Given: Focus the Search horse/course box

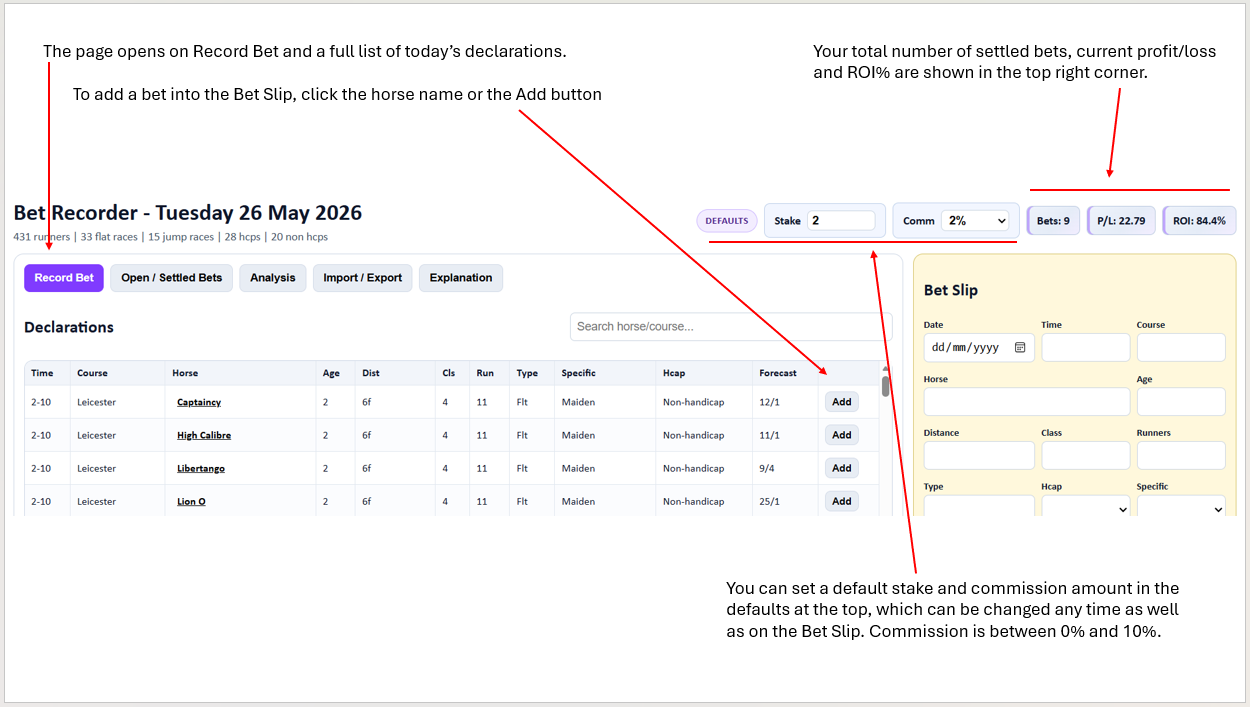Looking at the screenshot, I should click(x=730, y=327).
